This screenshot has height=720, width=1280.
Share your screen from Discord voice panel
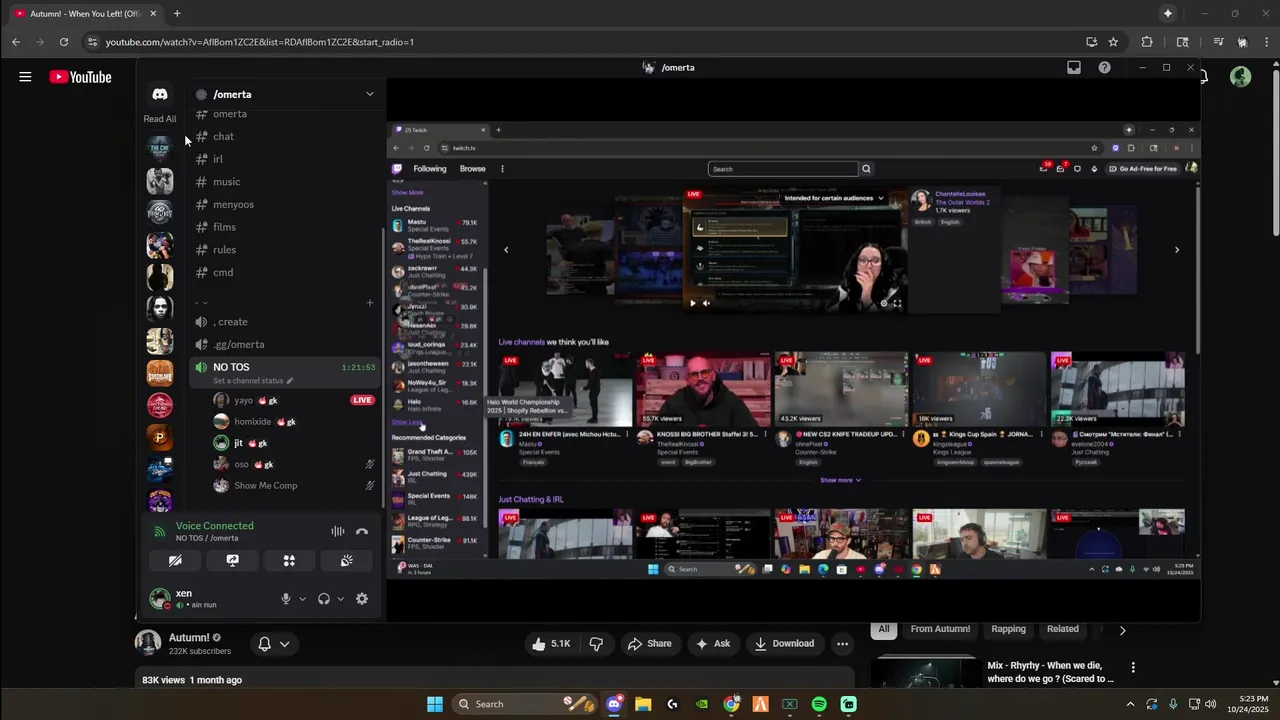pyautogui.click(x=232, y=561)
